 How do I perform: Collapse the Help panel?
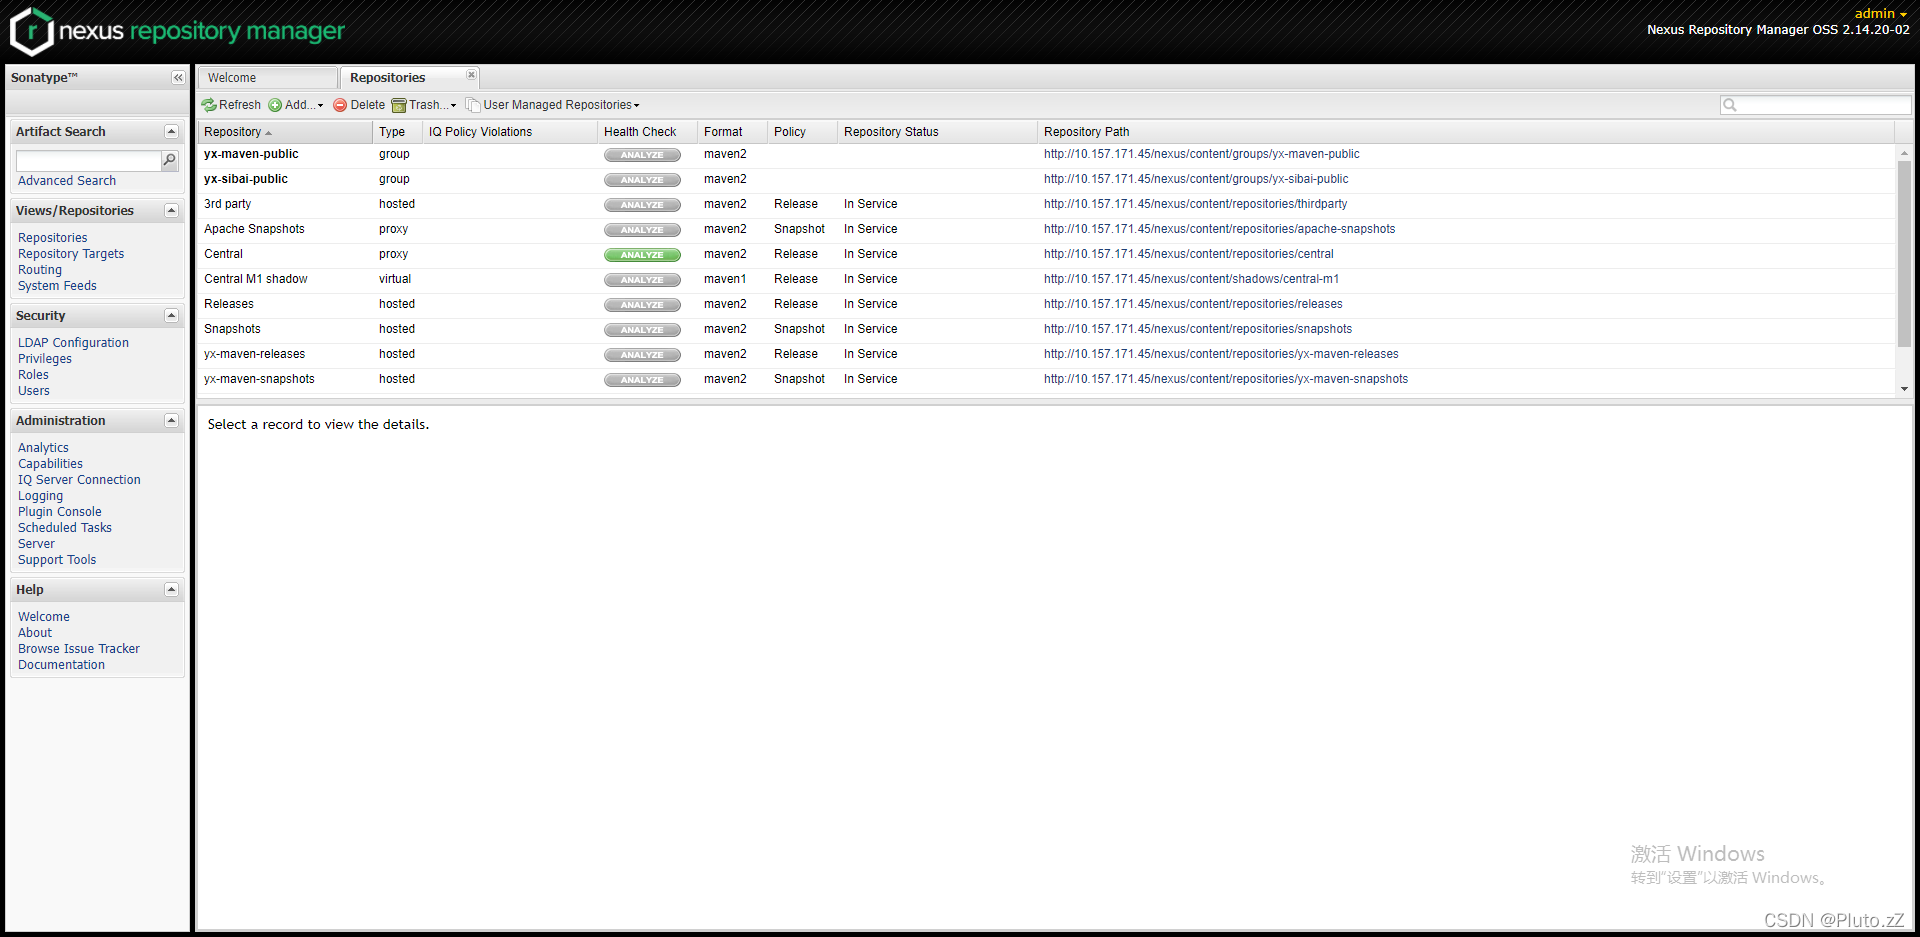171,590
